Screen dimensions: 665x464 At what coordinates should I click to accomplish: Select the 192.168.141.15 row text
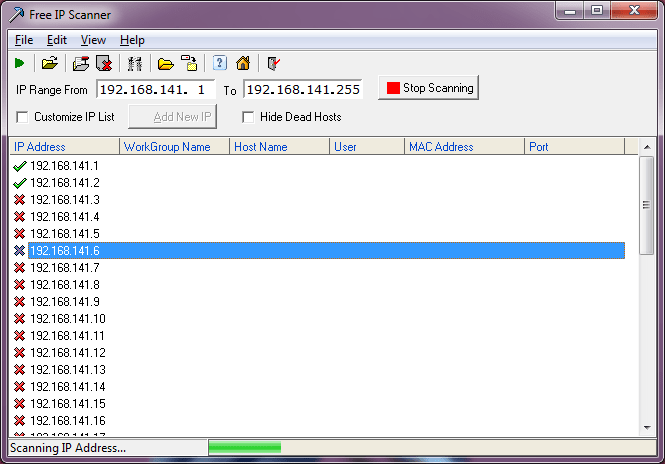click(x=68, y=403)
